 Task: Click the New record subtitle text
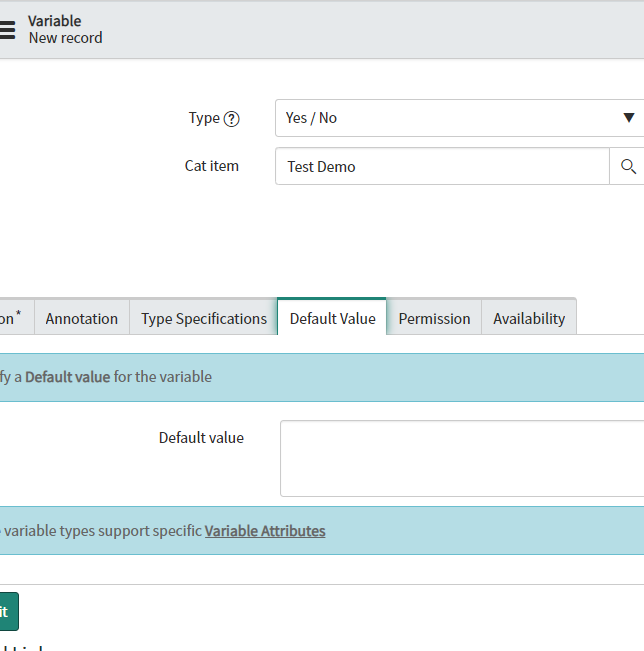[65, 38]
